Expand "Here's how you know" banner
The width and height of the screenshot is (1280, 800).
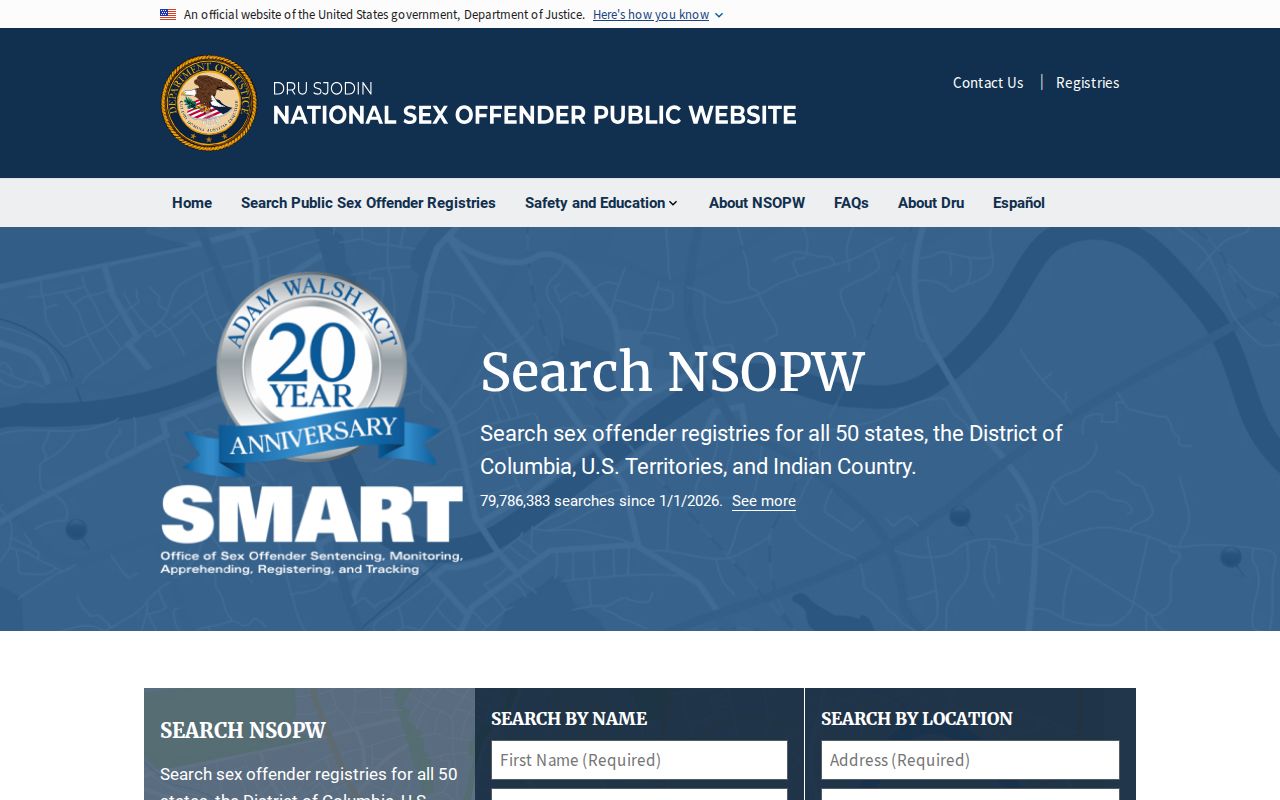[657, 15]
